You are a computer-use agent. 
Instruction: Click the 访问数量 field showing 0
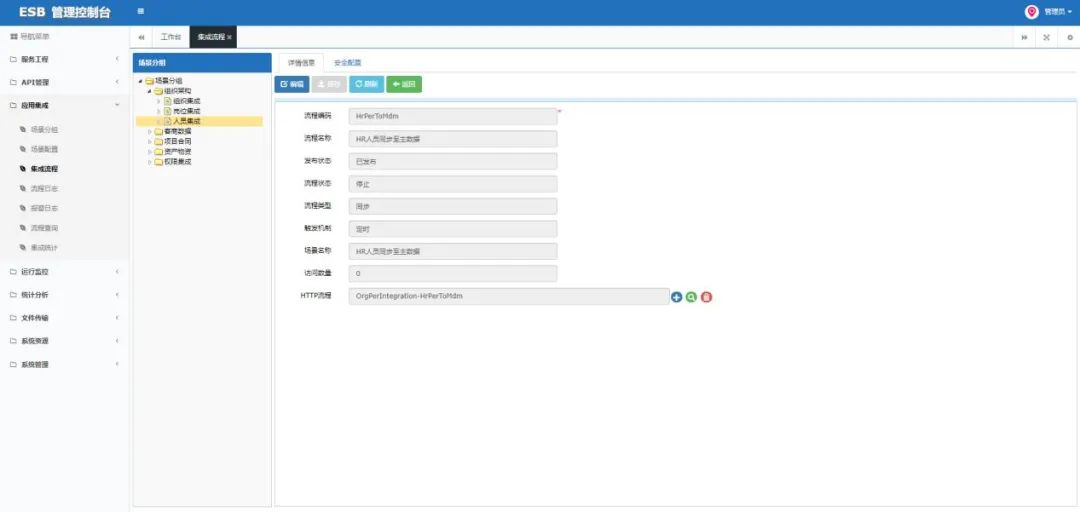tap(453, 274)
